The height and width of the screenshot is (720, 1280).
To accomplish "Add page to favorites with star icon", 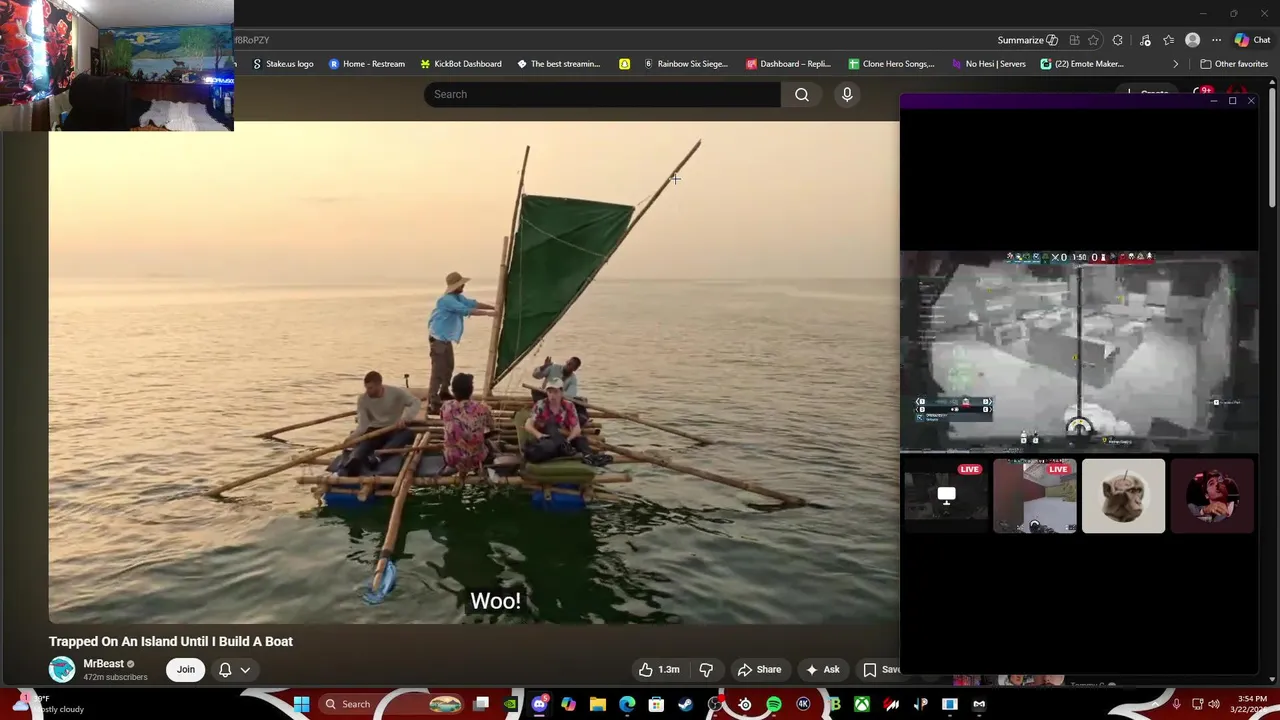I will click(x=1093, y=40).
